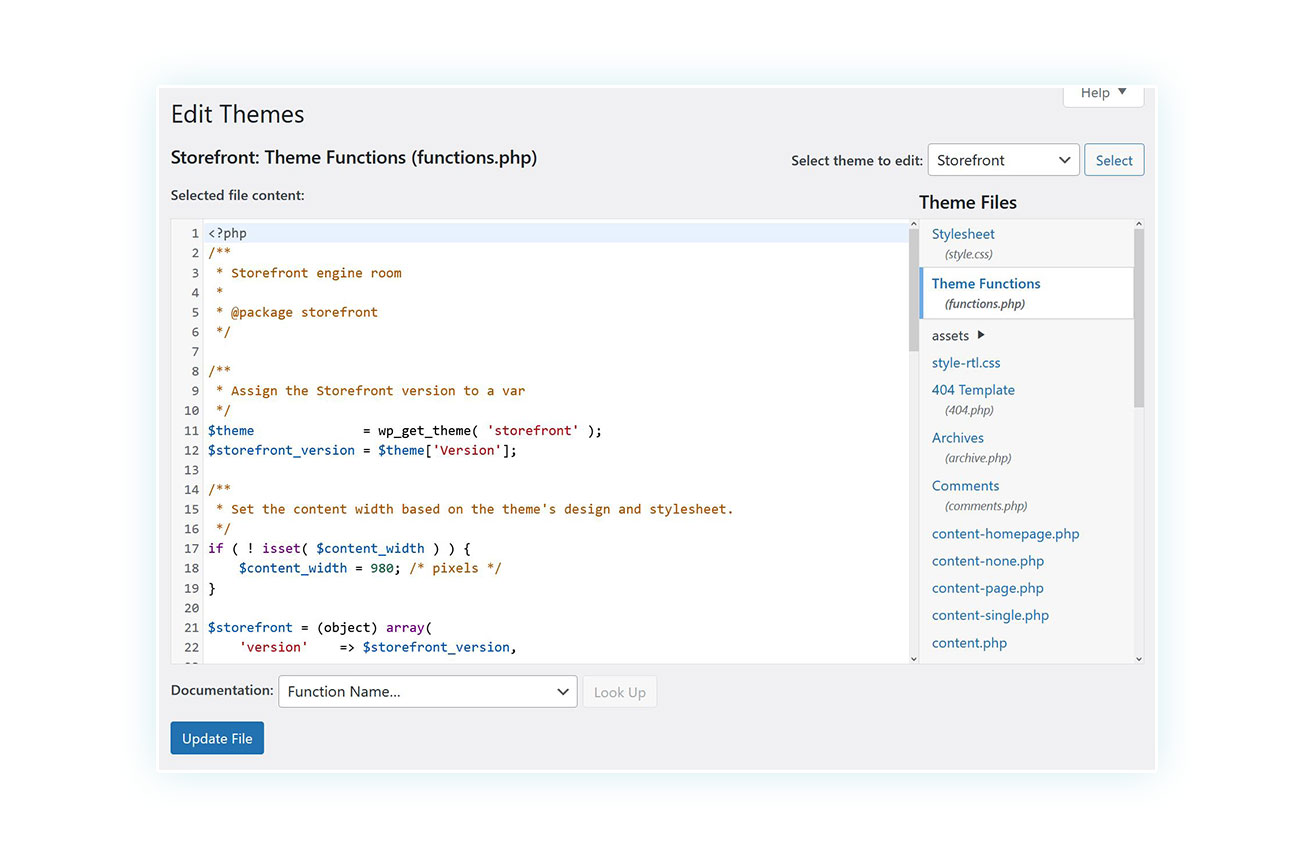Click the 'Theme Files' heading
This screenshot has width=1300, height=859.
pos(968,202)
